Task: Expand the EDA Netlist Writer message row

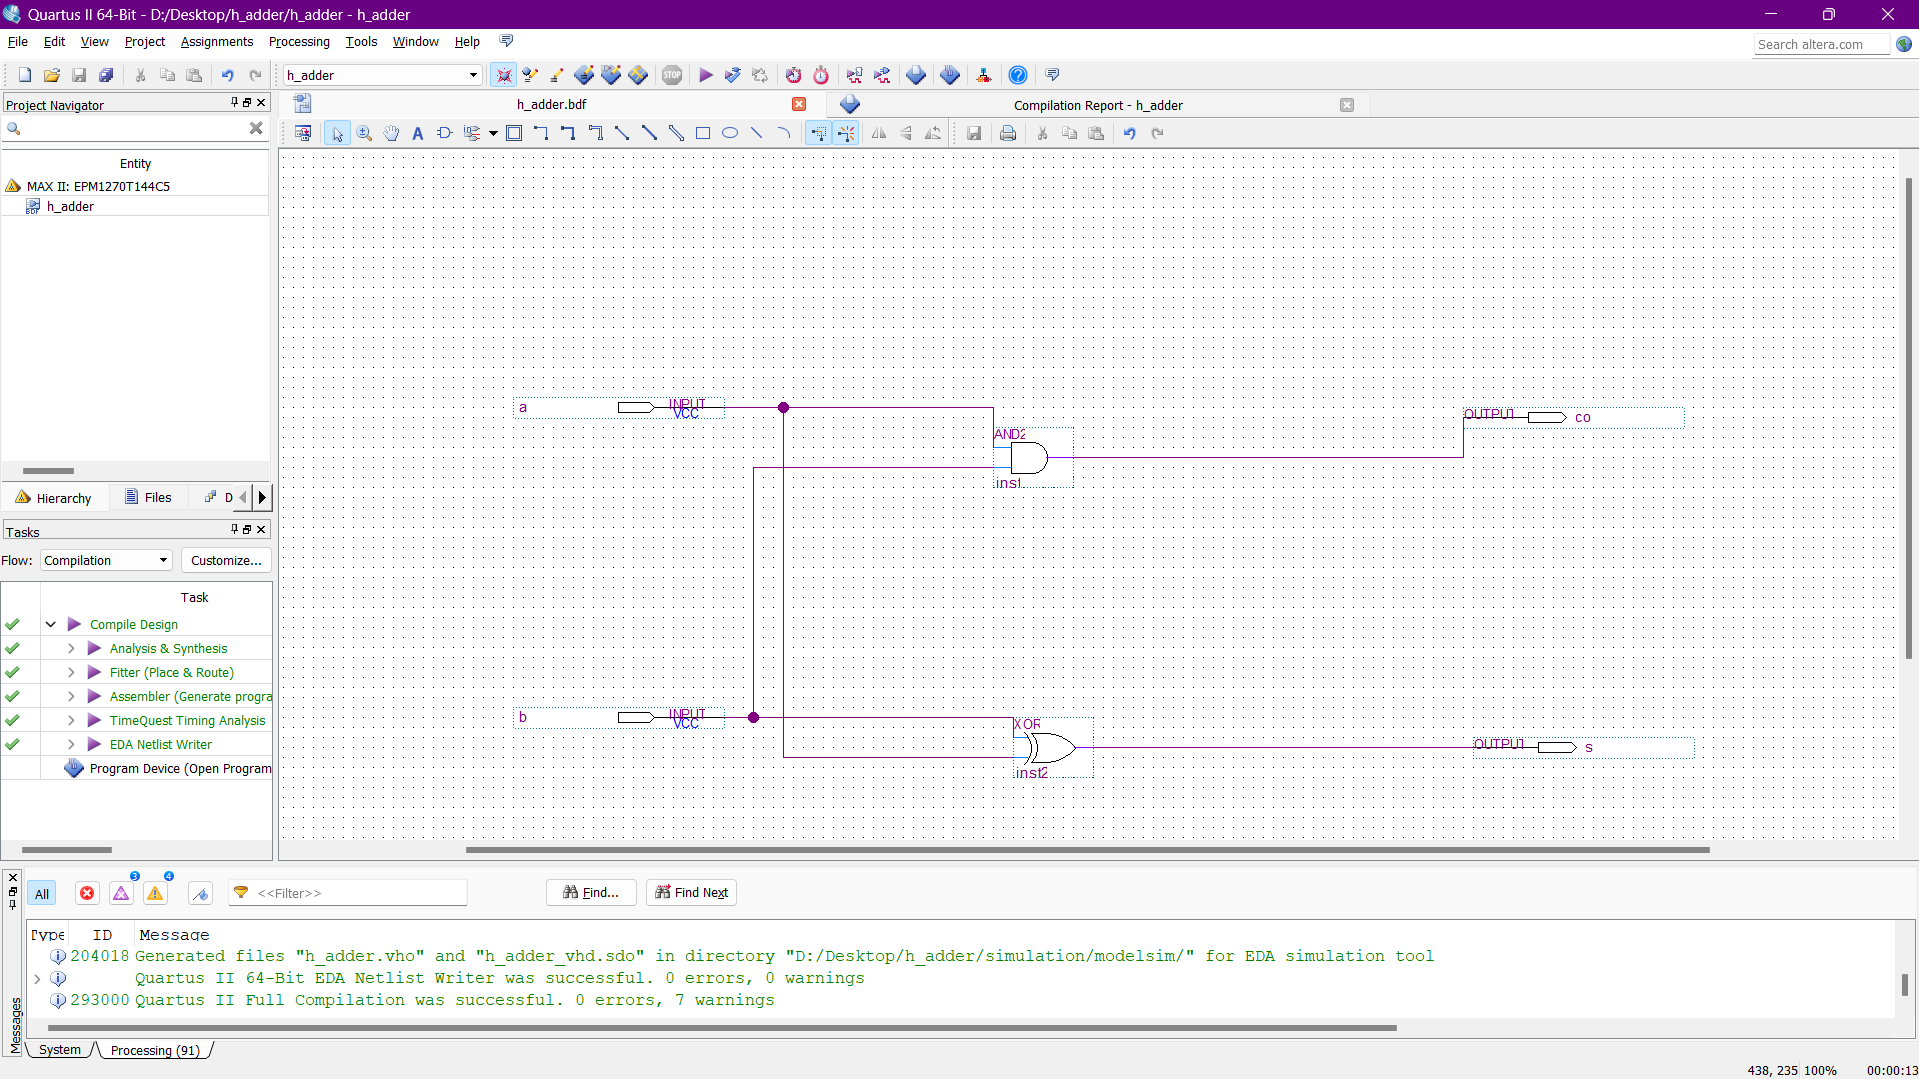Action: [38, 978]
